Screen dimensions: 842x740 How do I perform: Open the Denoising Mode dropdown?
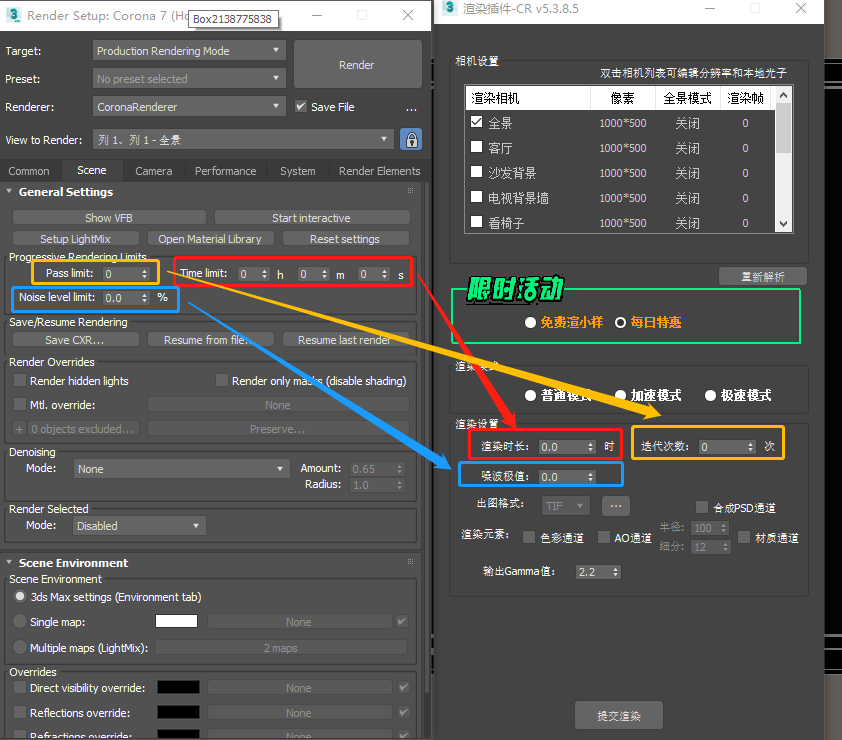[x=182, y=469]
